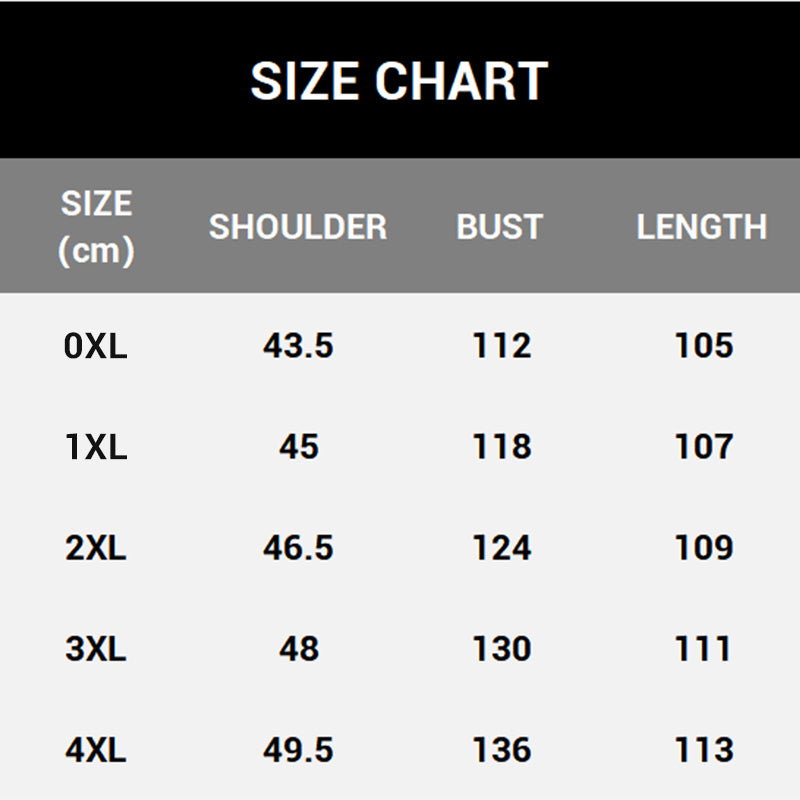The height and width of the screenshot is (800, 800).
Task: Click length value 113 for 4XL
Action: [704, 750]
